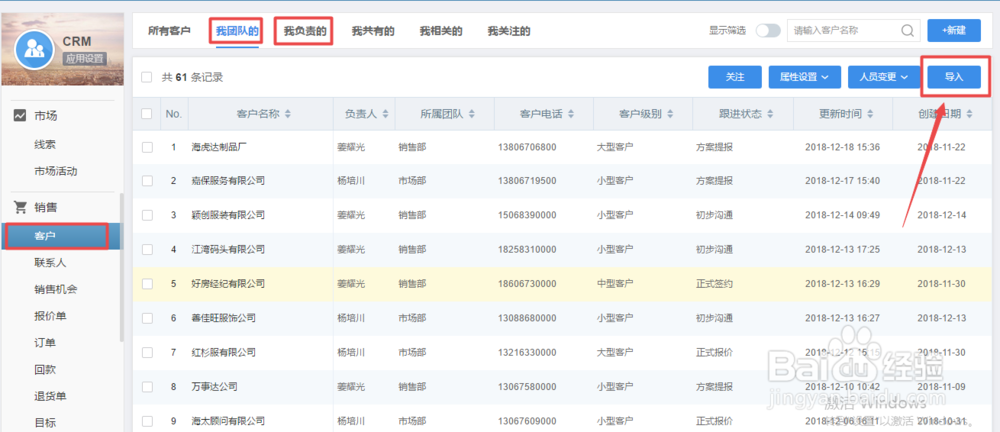Image resolution: width=1000 pixels, height=432 pixels.
Task: Open 应用设置 under CRM
Action: pyautogui.click(x=84, y=58)
